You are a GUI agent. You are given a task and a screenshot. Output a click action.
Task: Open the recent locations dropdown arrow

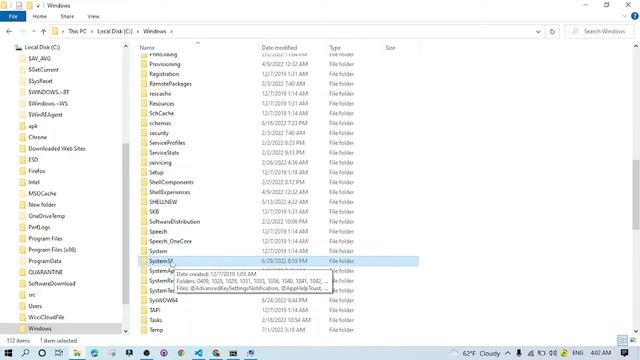[33, 31]
